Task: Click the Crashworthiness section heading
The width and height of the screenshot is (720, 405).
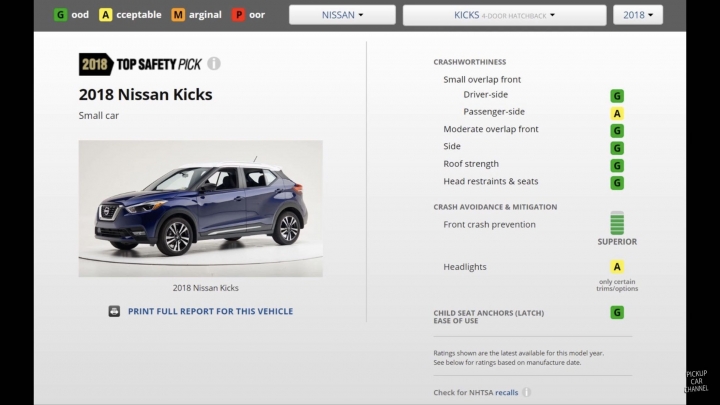Action: (470, 62)
